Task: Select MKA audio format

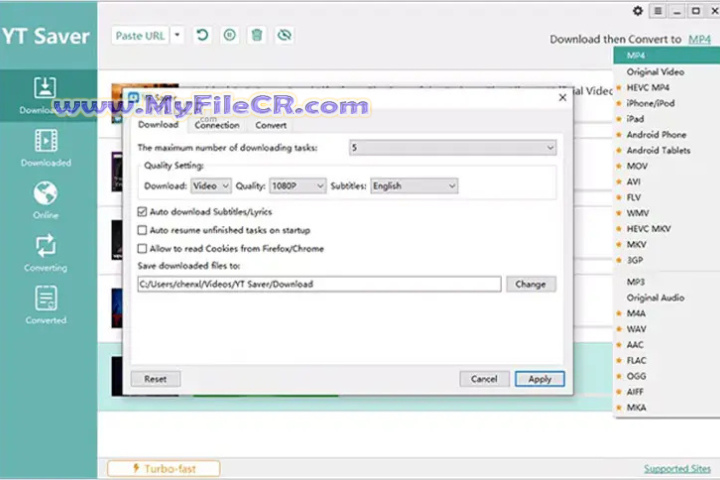Action: pyautogui.click(x=667, y=407)
